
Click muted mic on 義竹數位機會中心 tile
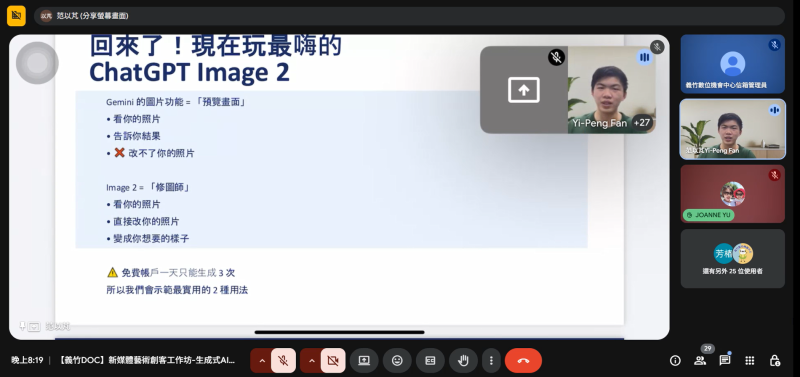(774, 45)
